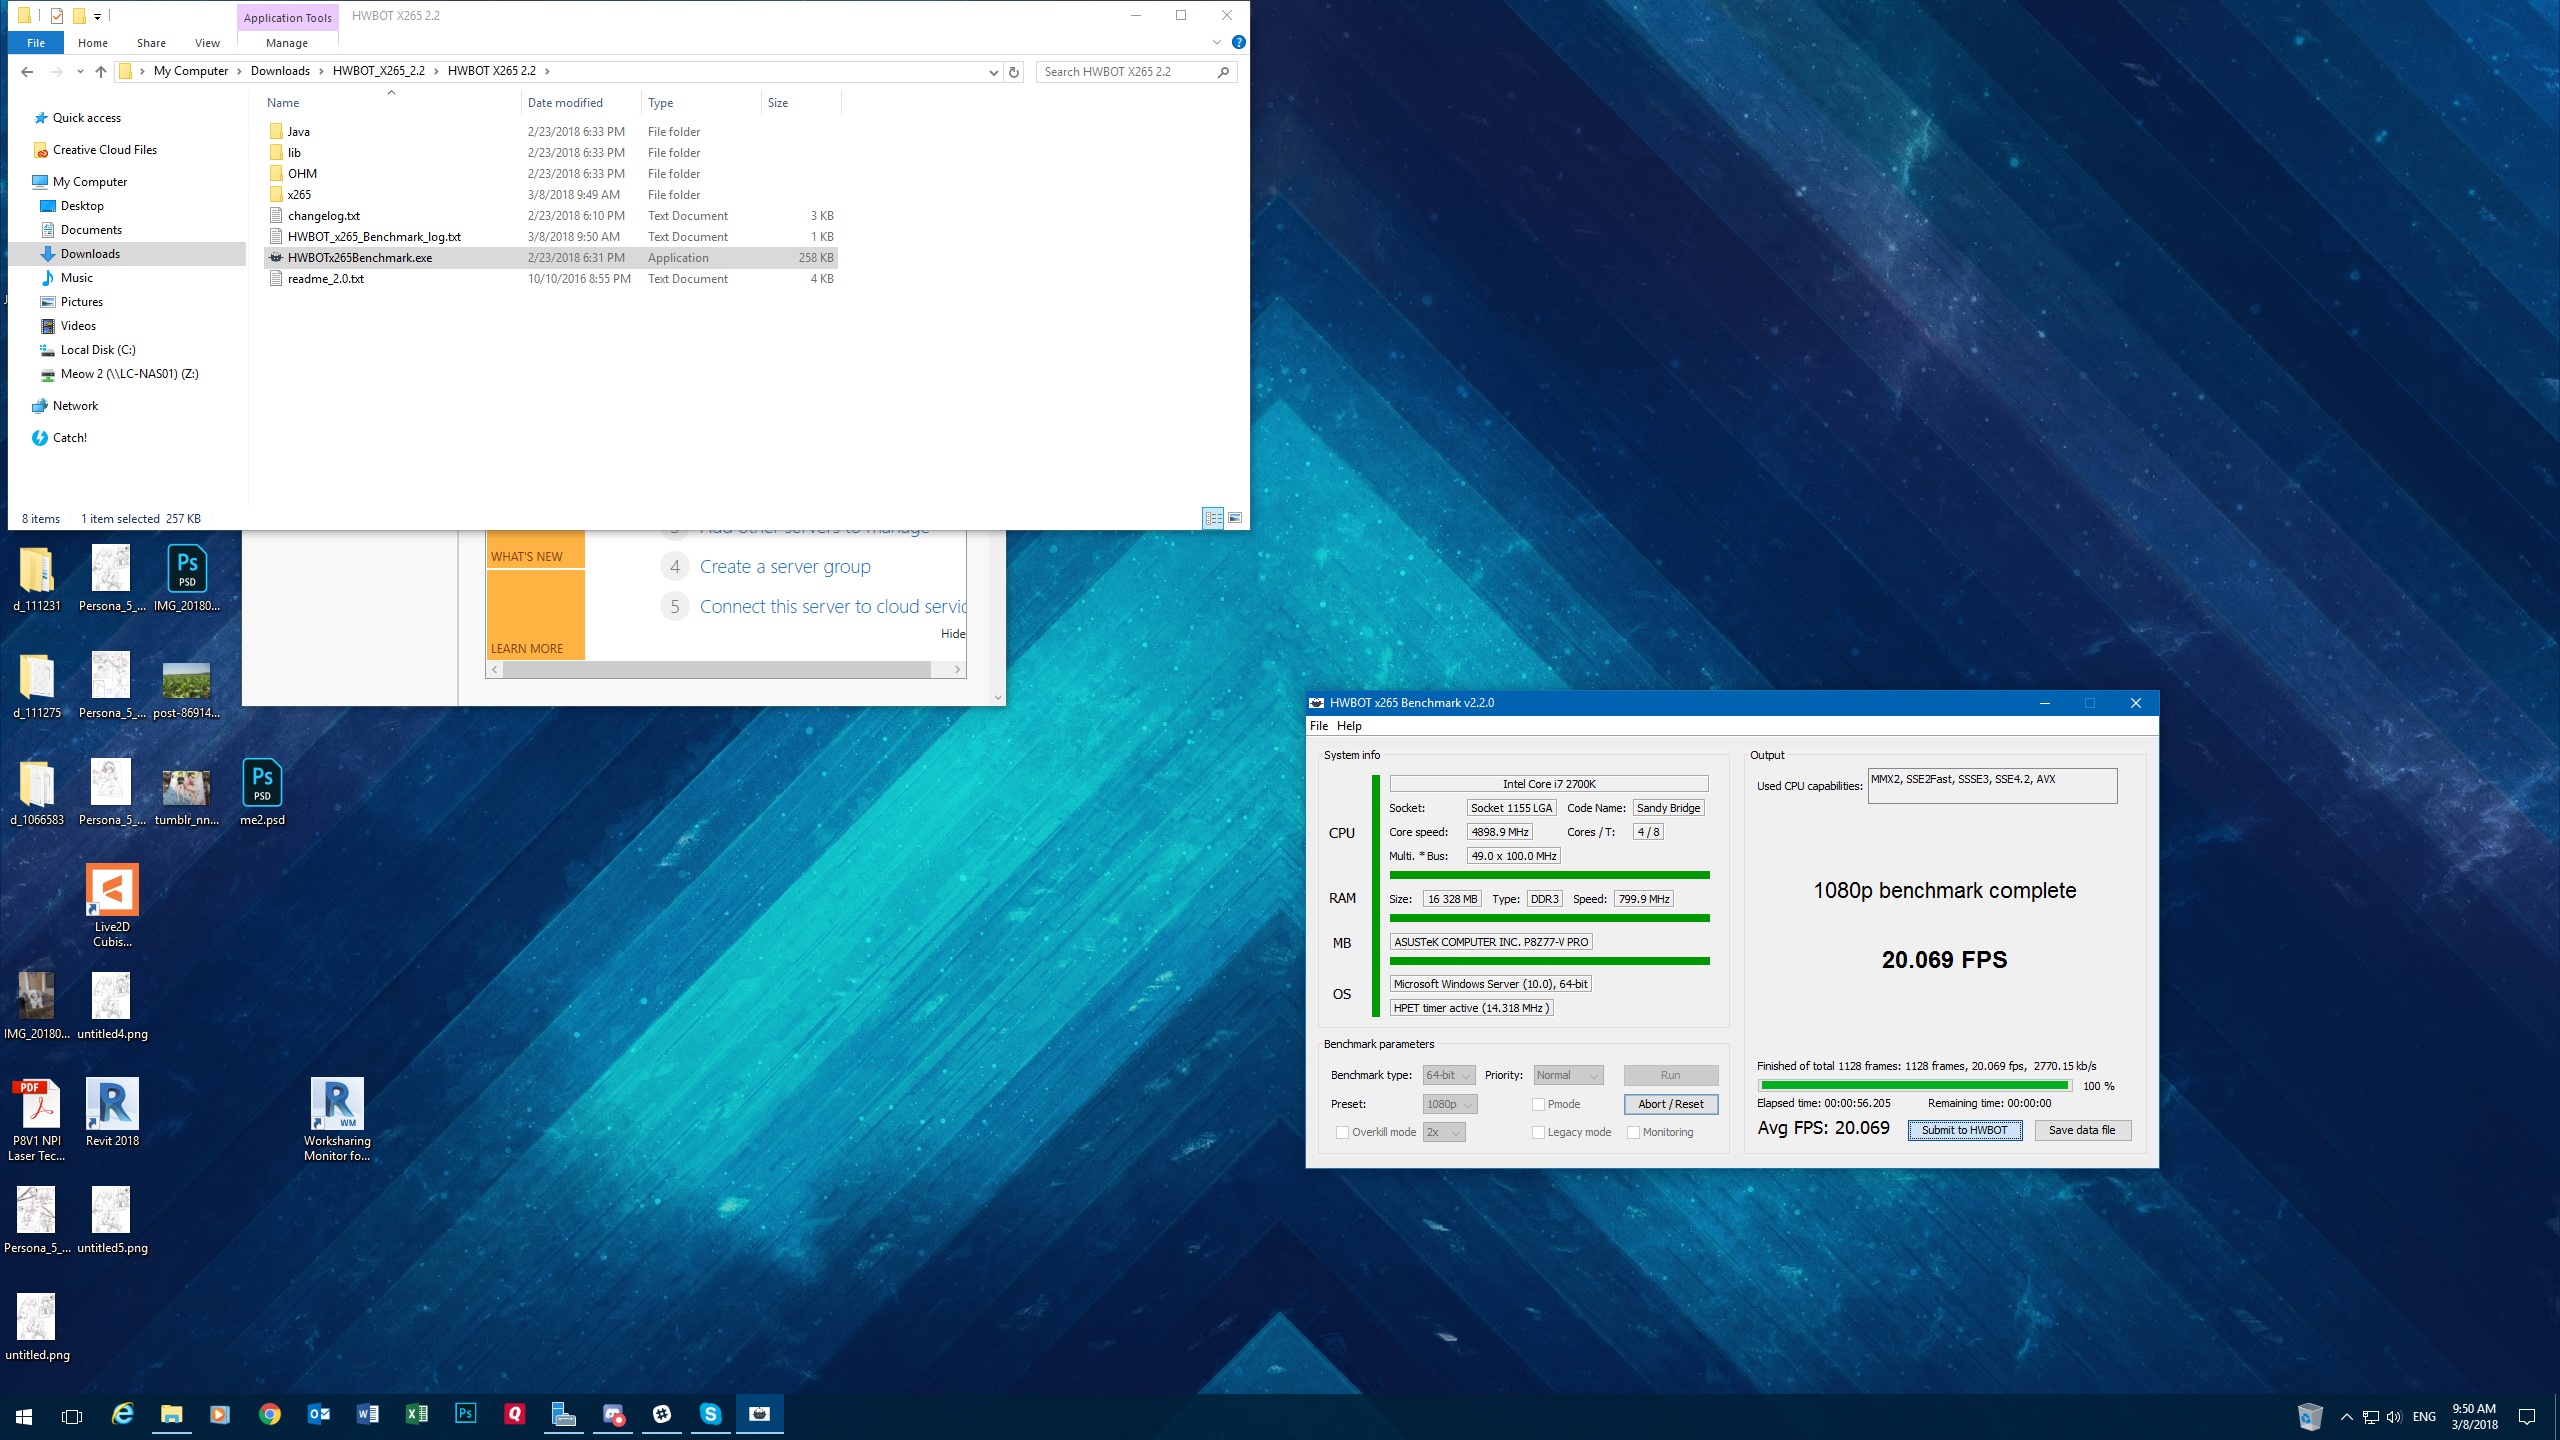Viewport: 2560px width, 1440px height.
Task: Select readme_2.0.txt file
Action: 550,279
